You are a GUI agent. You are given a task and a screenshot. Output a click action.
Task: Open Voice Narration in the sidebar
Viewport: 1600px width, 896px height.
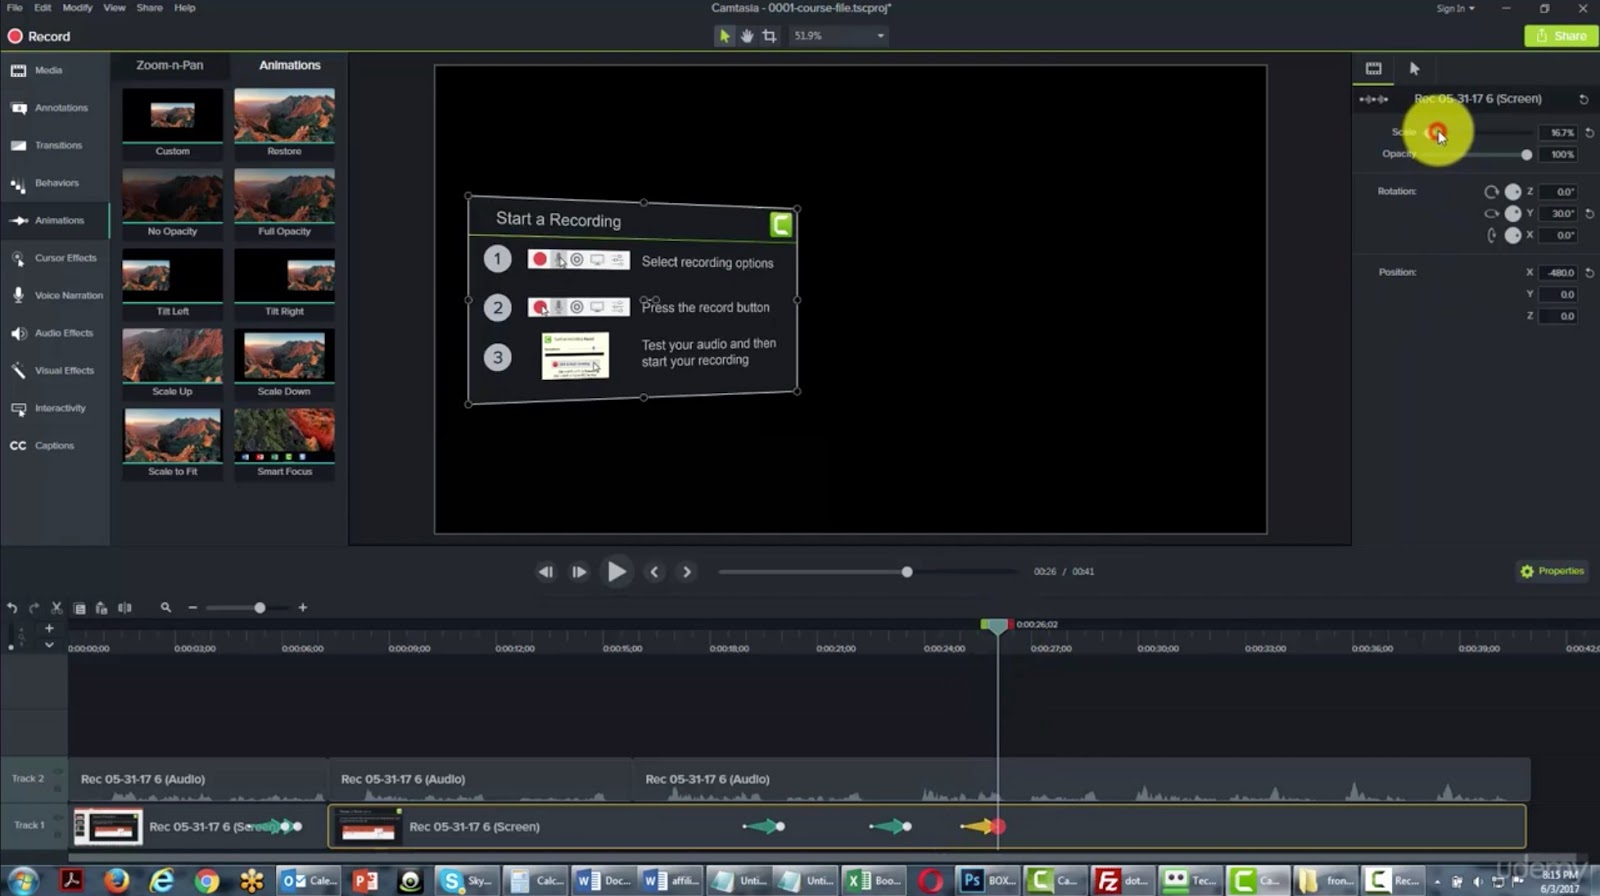[55, 295]
